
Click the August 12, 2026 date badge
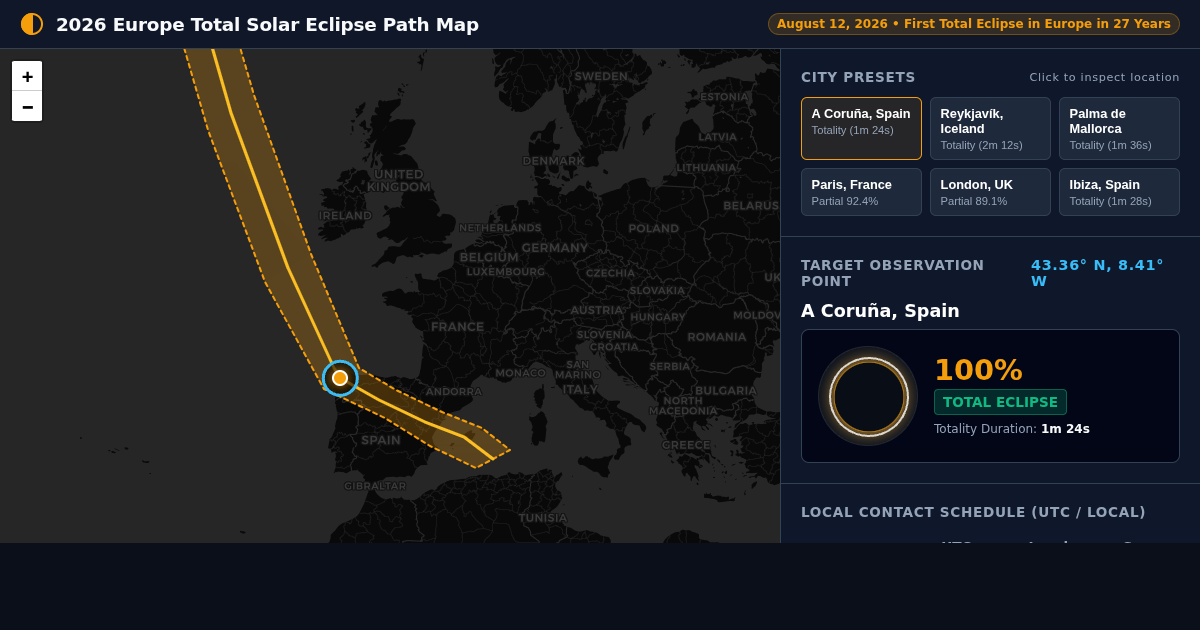pos(974,24)
